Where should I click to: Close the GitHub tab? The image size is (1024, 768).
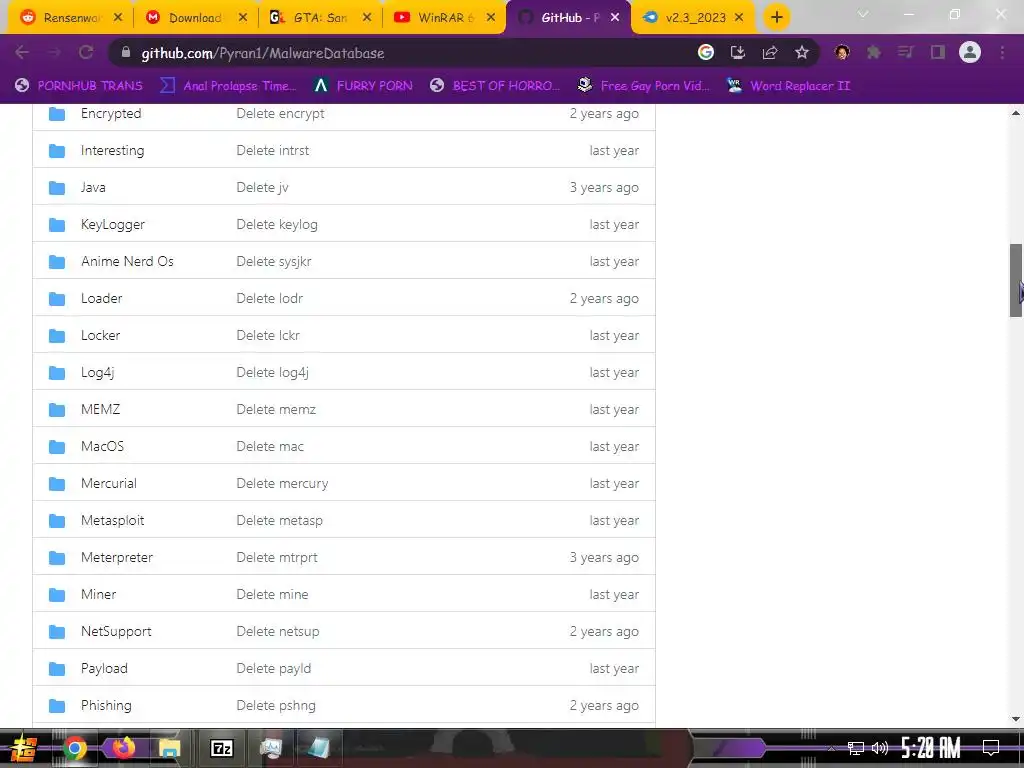click(x=615, y=18)
